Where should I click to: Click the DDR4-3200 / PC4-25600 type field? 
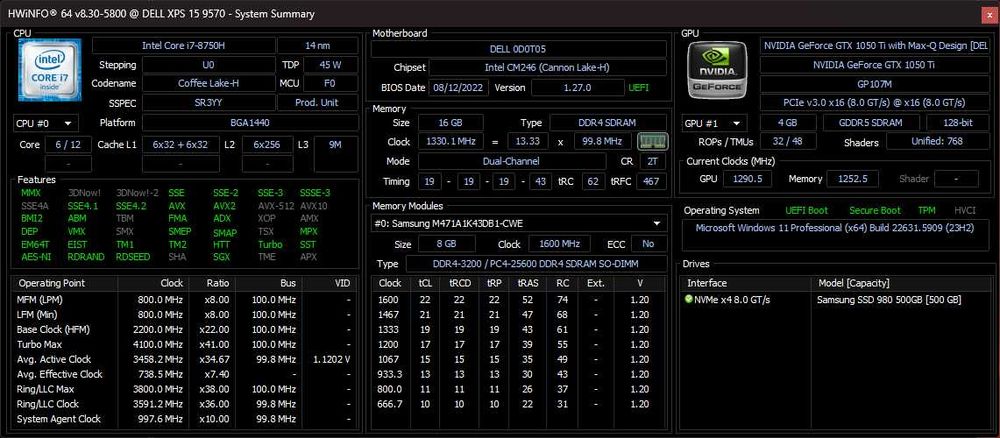pos(536,263)
